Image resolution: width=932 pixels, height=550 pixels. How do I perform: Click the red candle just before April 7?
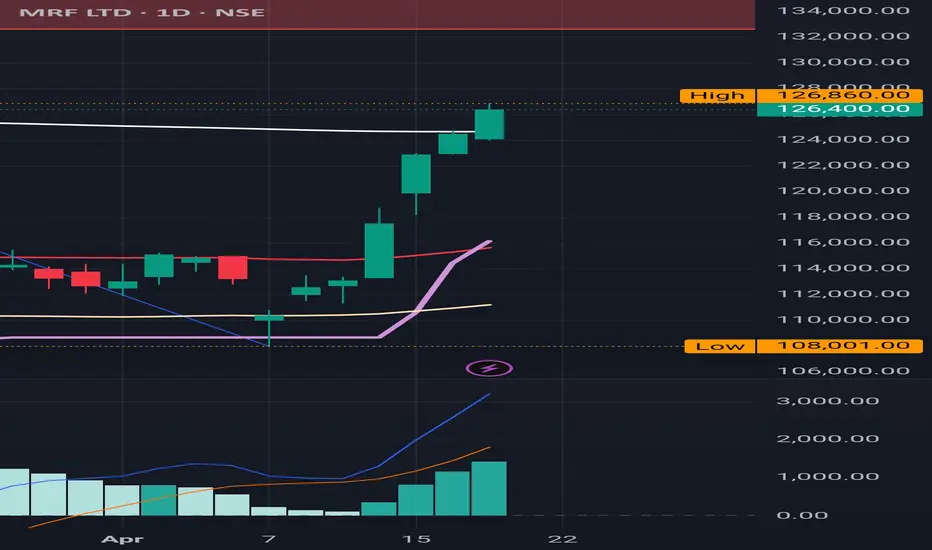(x=232, y=268)
